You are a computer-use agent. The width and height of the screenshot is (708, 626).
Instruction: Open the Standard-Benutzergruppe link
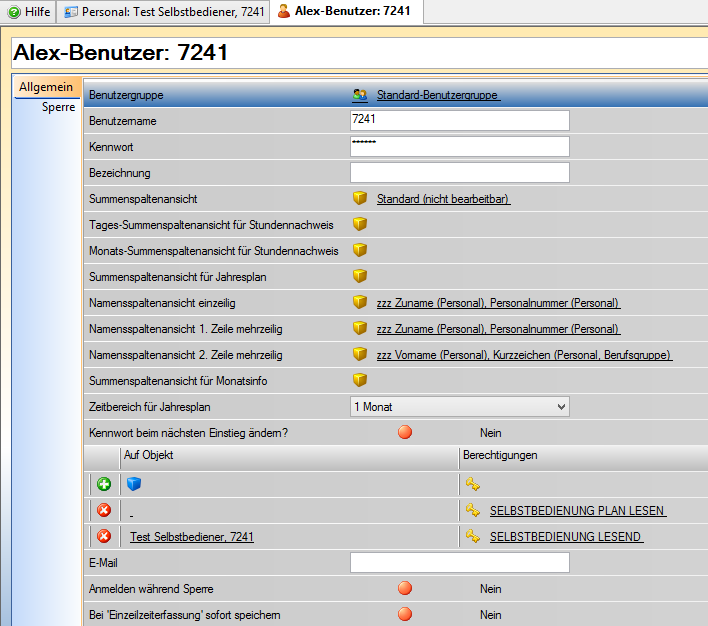point(437,95)
